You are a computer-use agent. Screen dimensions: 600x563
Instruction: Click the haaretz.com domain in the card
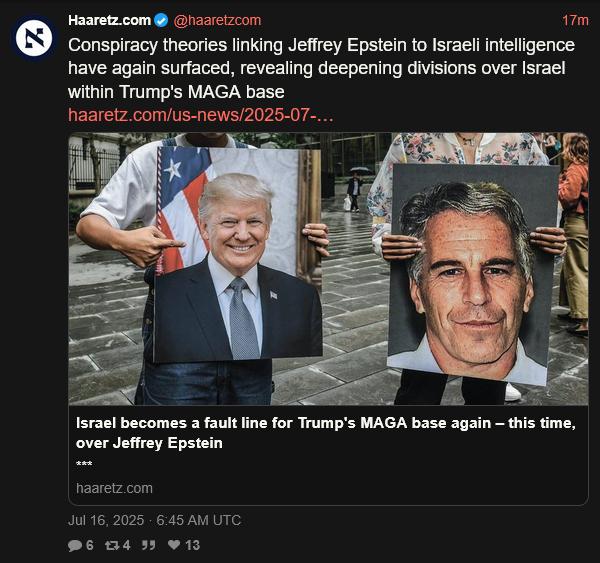click(x=114, y=488)
